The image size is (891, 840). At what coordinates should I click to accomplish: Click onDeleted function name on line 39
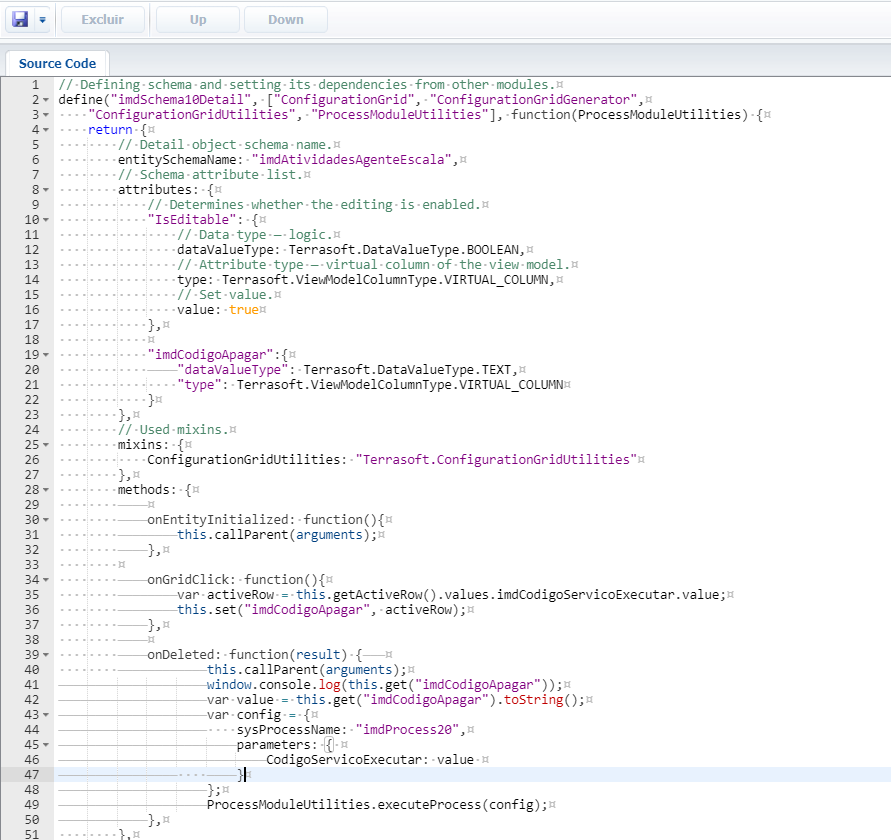[181, 655]
